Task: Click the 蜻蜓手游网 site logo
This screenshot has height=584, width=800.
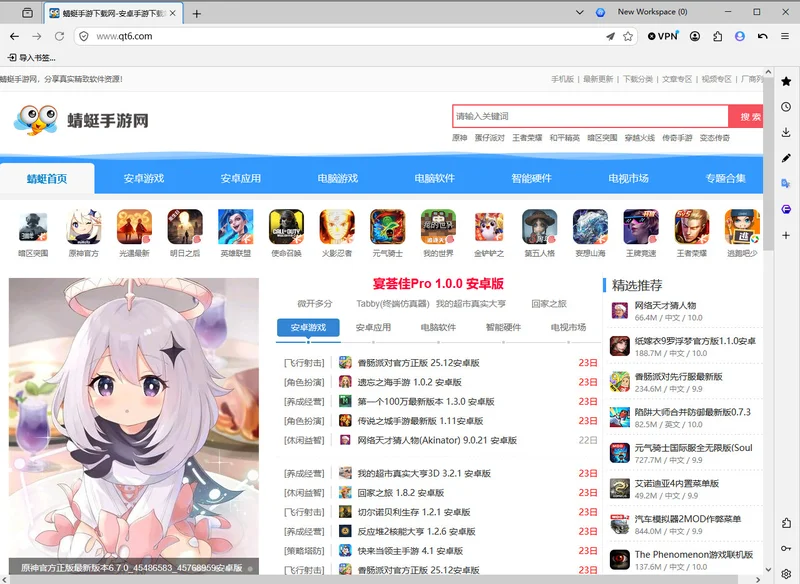Action: point(82,120)
